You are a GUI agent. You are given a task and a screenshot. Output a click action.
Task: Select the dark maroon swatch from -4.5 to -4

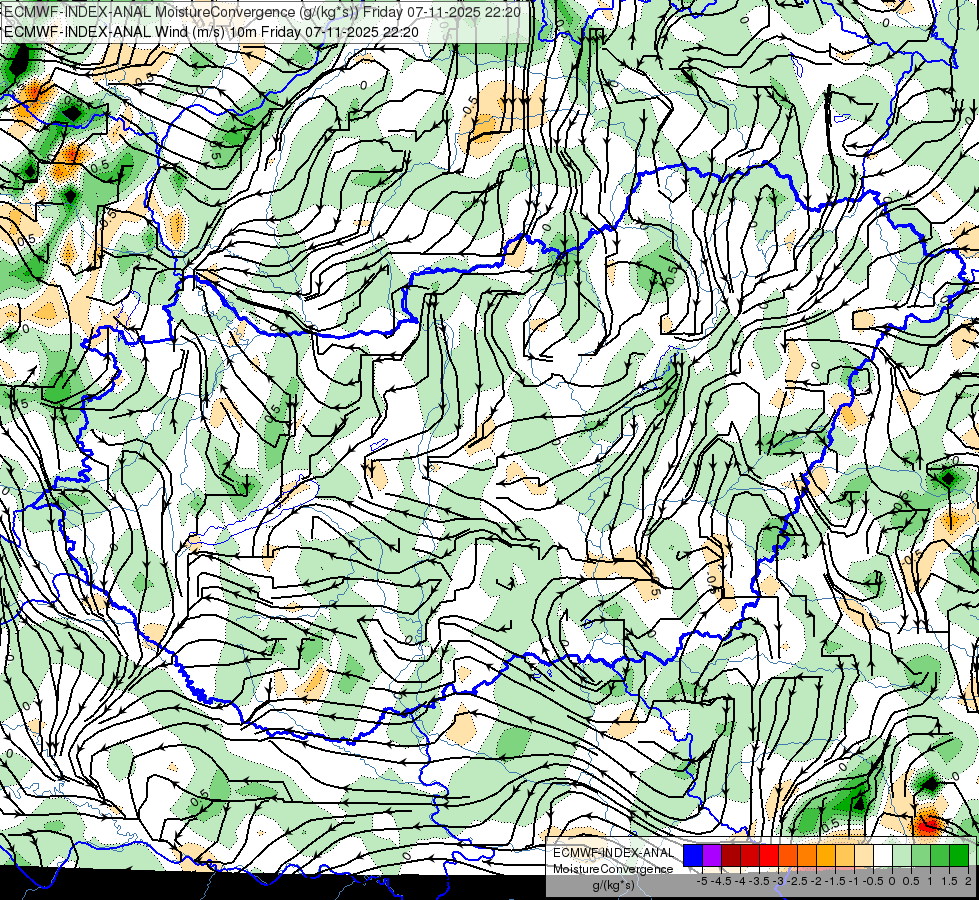(x=731, y=856)
